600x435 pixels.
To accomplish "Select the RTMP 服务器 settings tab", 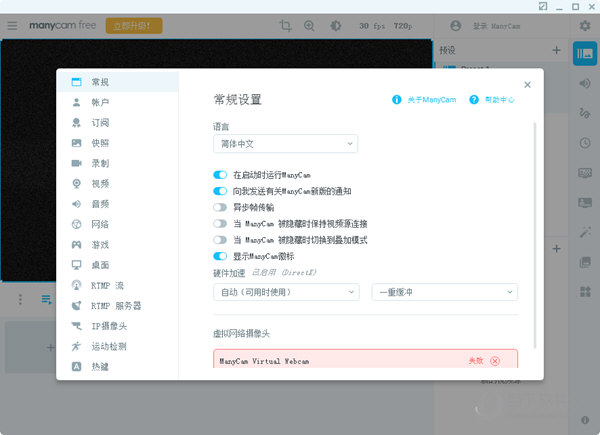I will 117,306.
